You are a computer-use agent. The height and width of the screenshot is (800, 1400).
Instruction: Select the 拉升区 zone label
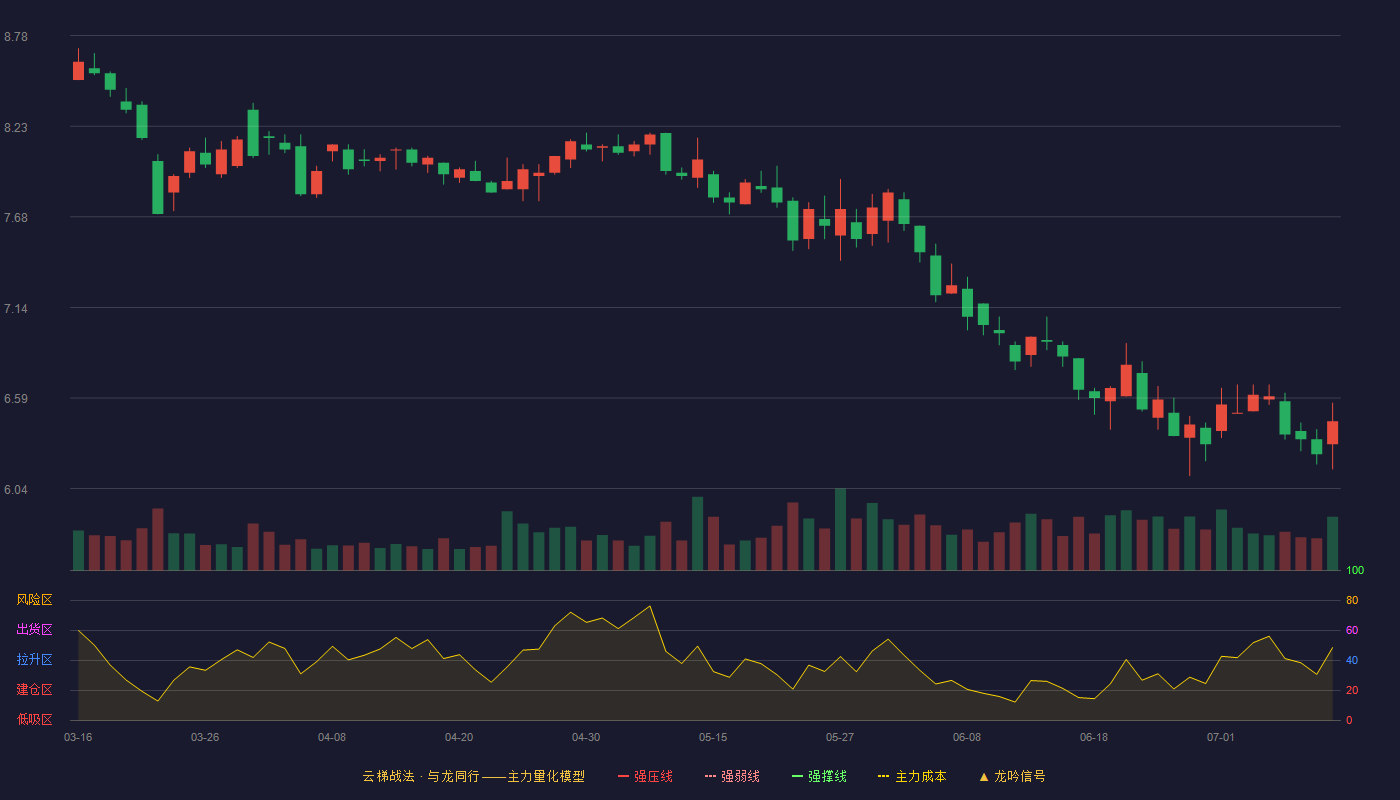click(35, 660)
